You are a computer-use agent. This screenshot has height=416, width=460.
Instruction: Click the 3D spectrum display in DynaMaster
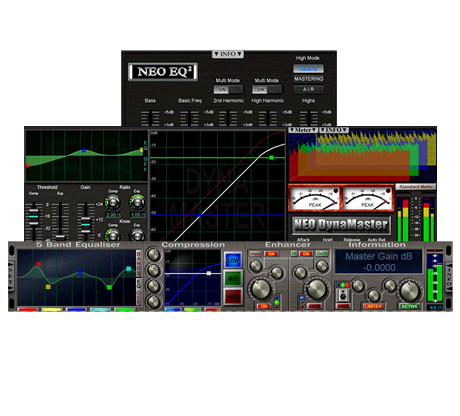click(362, 157)
